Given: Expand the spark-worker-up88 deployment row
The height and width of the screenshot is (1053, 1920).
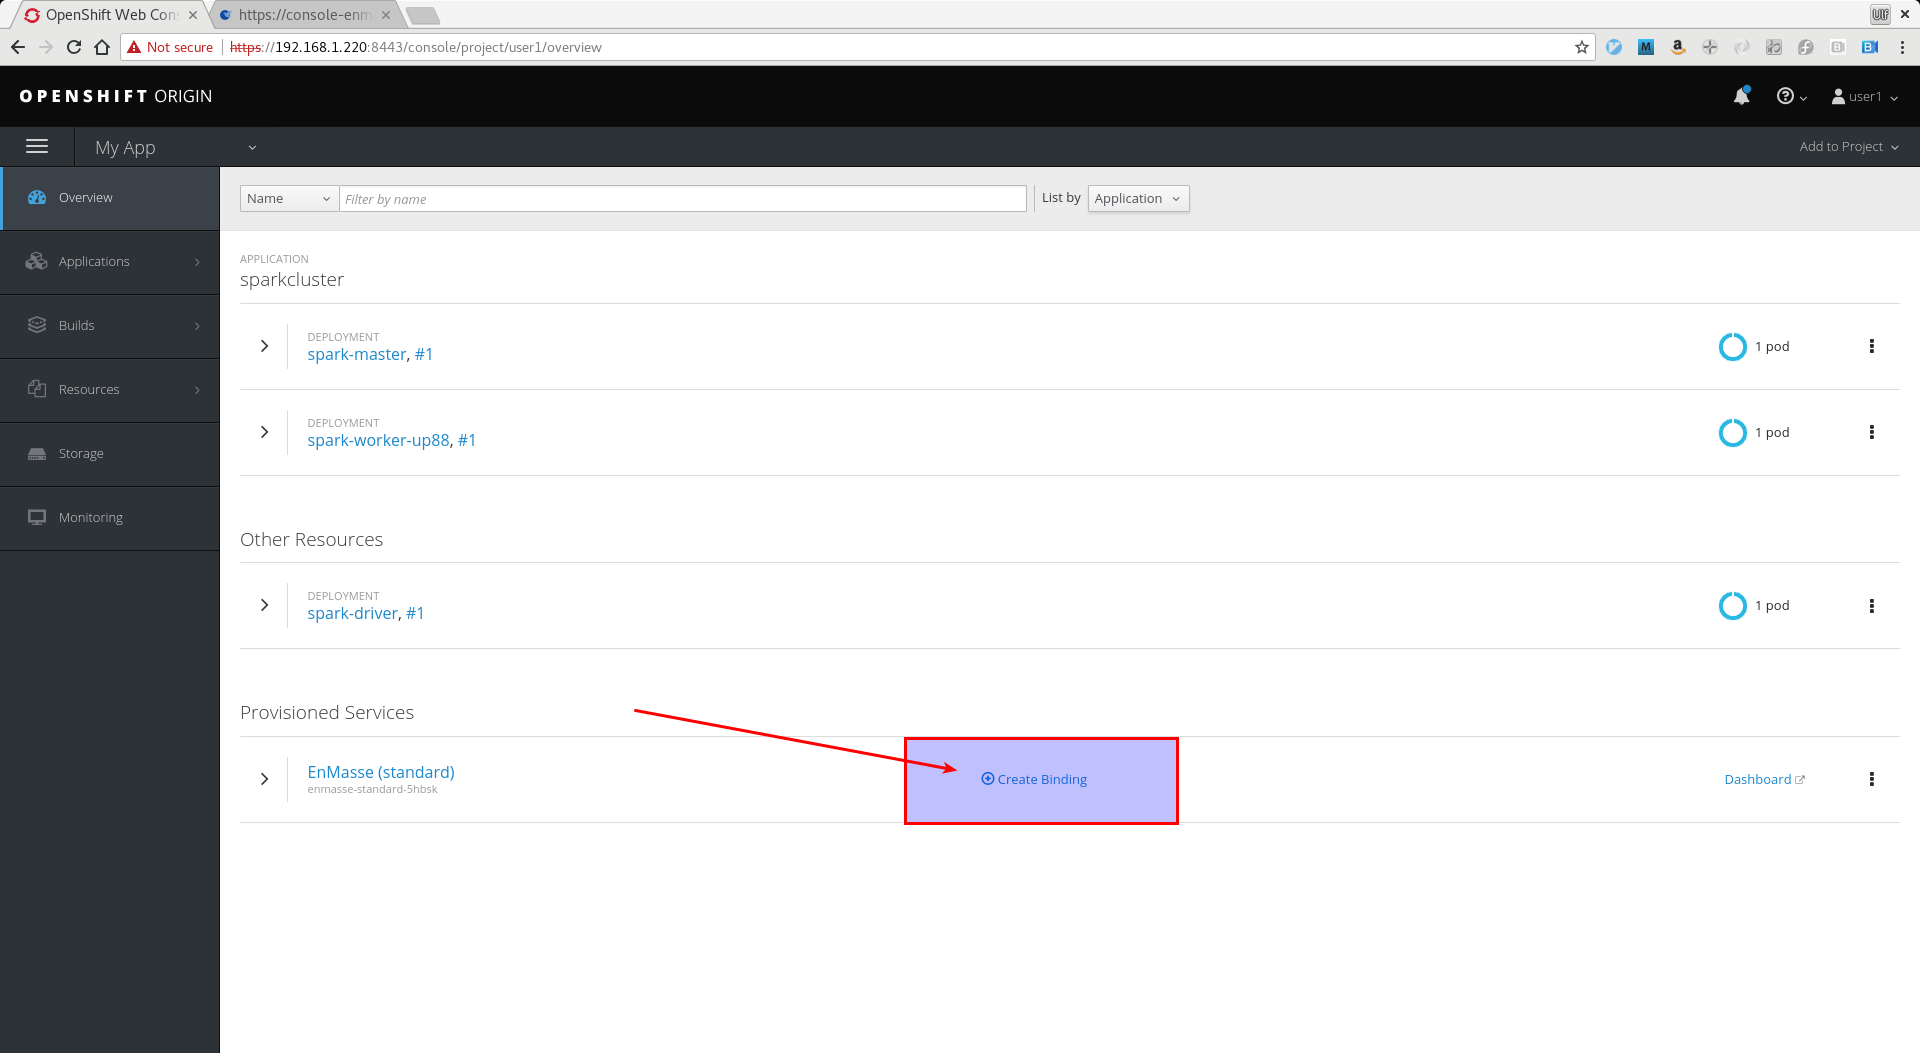Looking at the screenshot, I should [x=264, y=432].
